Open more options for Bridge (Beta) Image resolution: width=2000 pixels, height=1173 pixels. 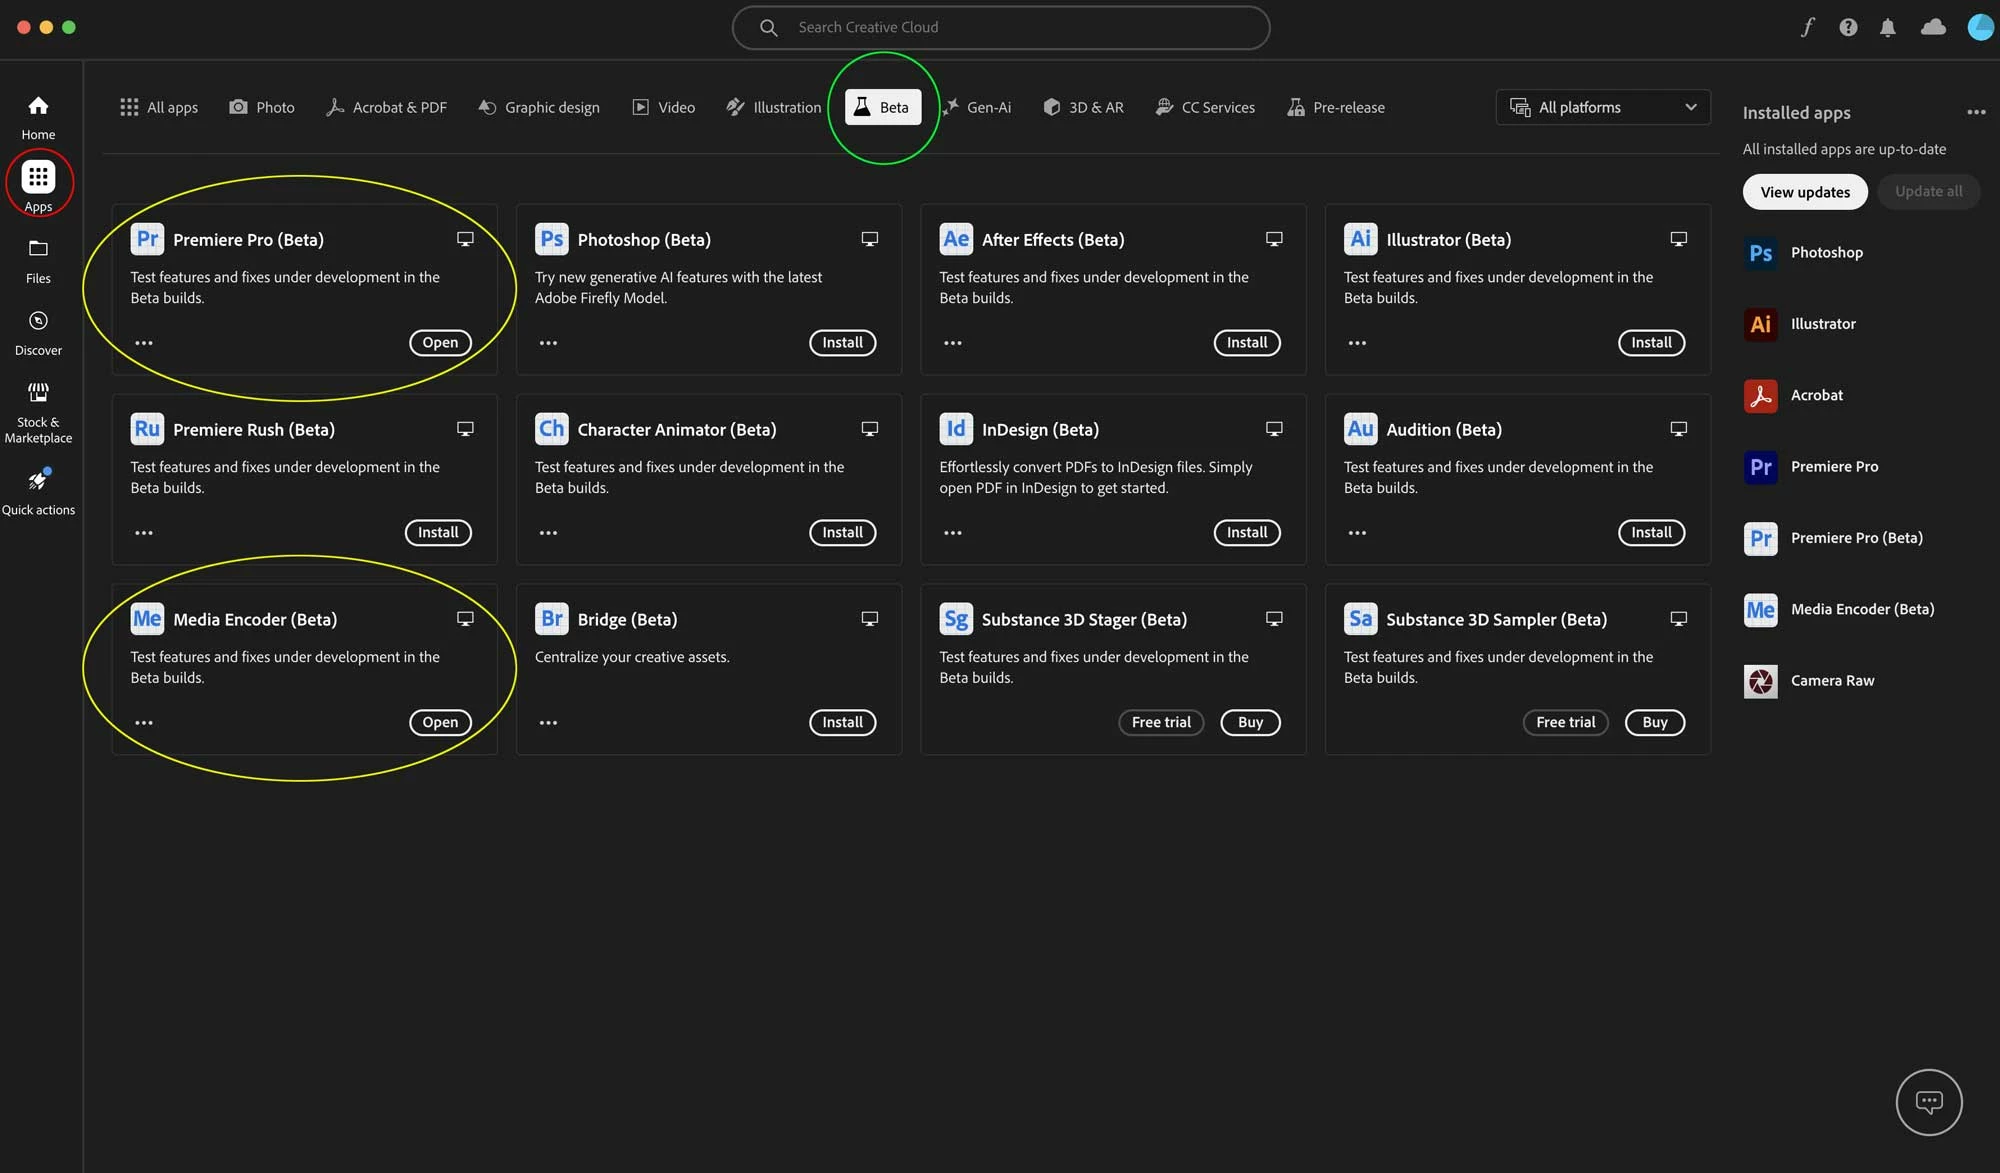(x=548, y=723)
